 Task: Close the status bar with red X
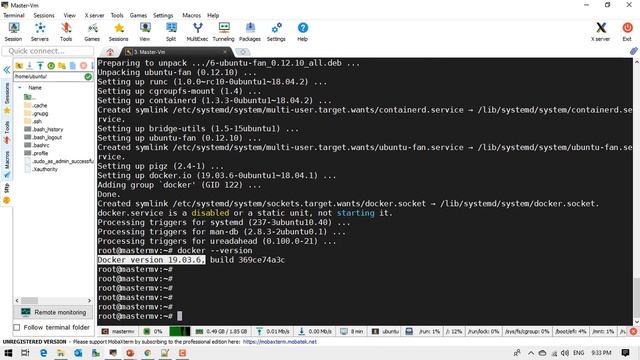coord(633,331)
